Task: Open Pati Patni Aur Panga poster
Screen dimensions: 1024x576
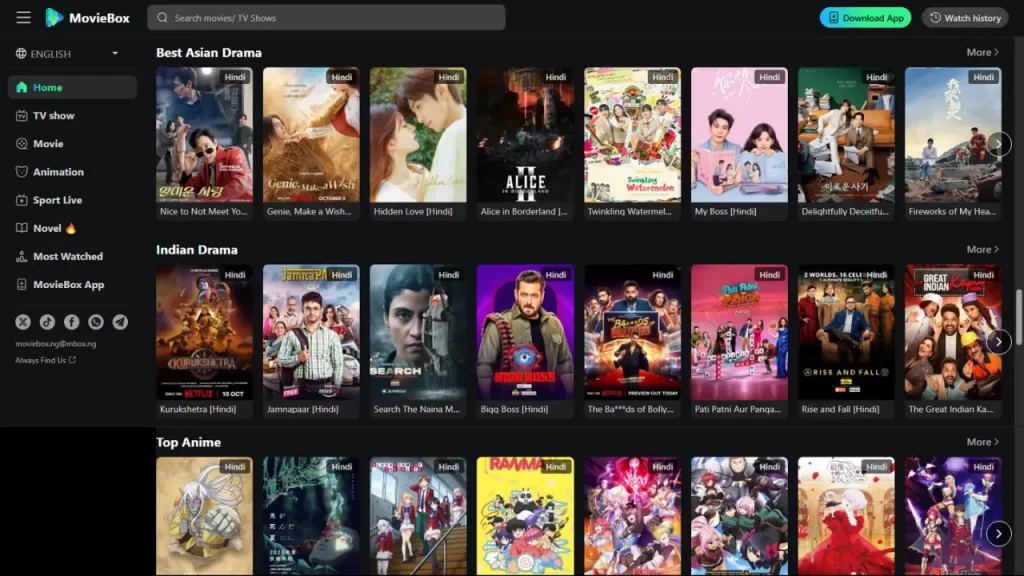Action: tap(739, 332)
